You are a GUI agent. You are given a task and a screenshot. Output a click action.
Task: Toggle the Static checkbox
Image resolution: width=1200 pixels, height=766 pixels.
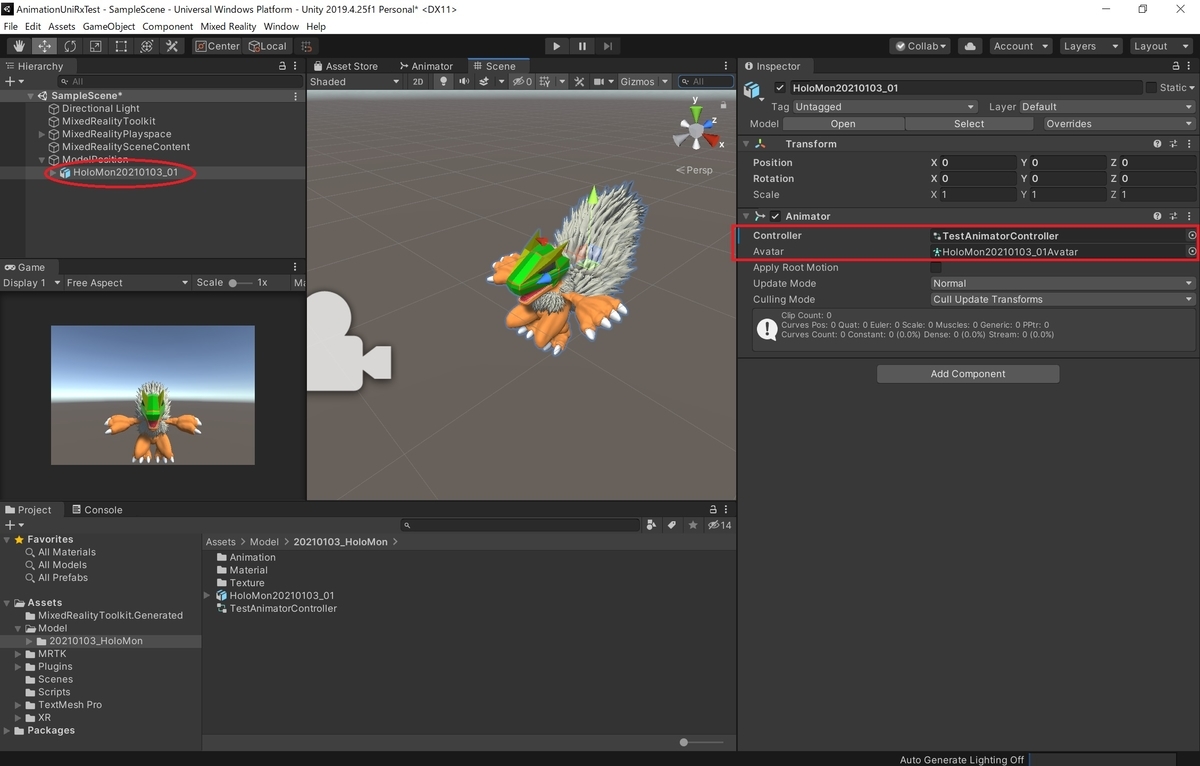[1151, 88]
